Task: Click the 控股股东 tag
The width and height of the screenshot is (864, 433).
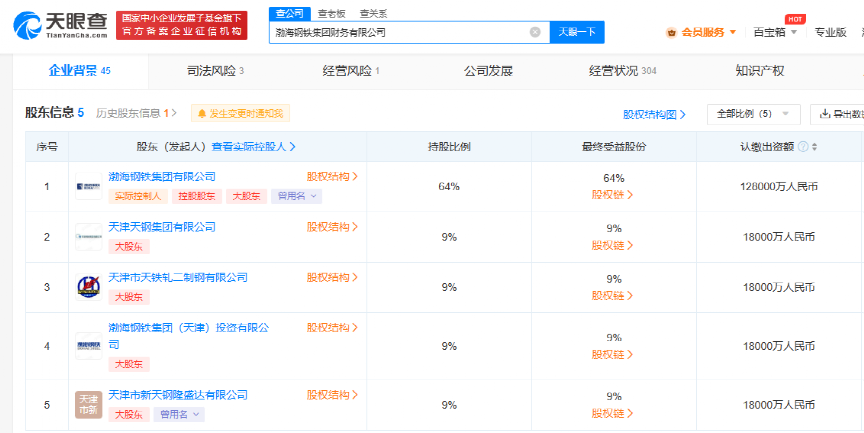Action: pos(197,196)
